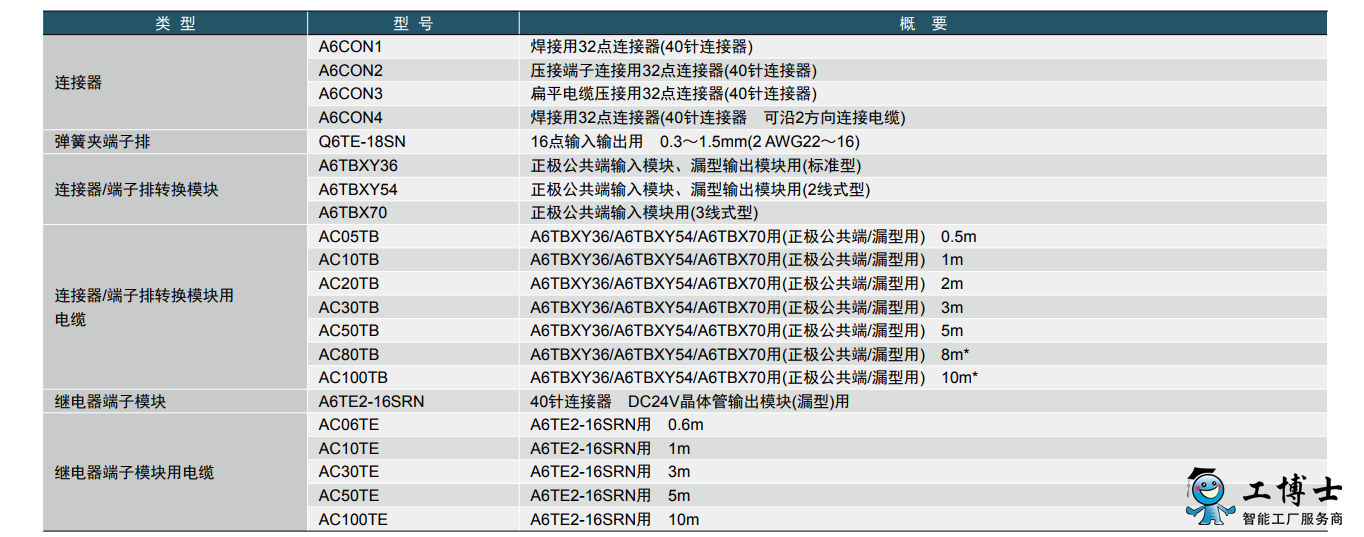Screen dimensions: 1364x537
Task: Click the 工博士 mascot logo icon
Action: [x=1210, y=495]
